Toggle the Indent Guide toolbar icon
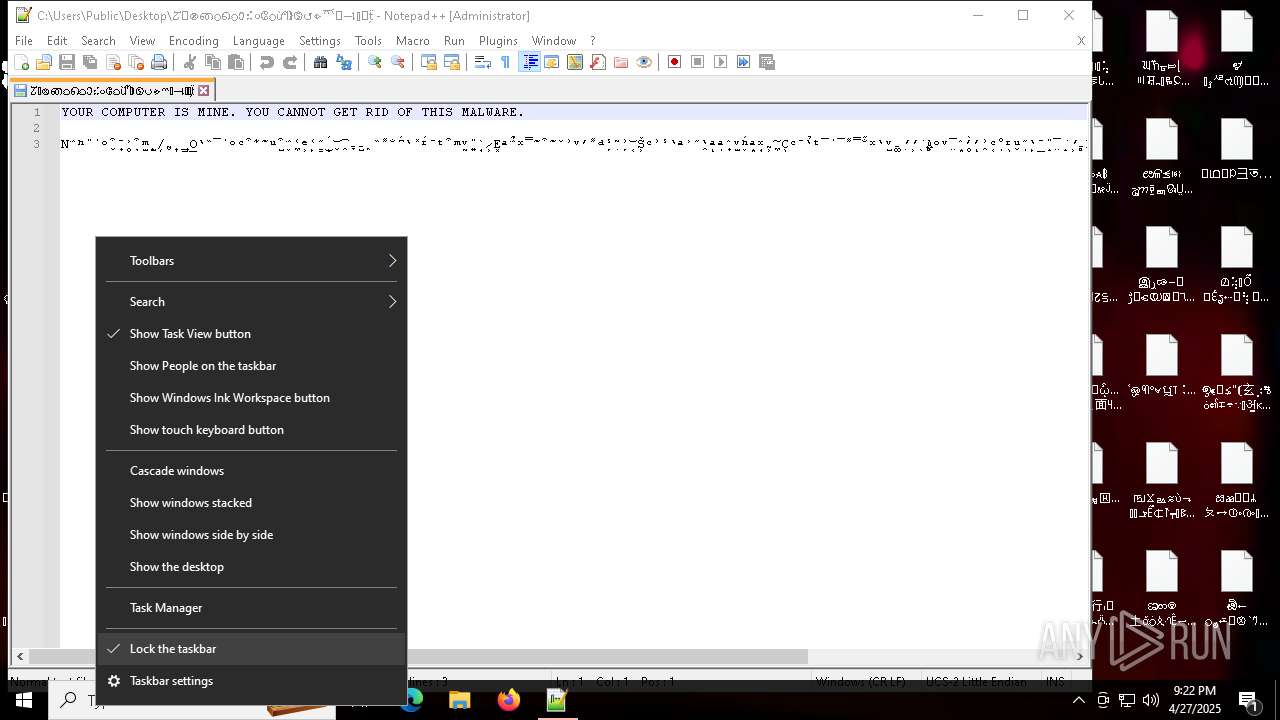This screenshot has width=1280, height=720. click(530, 62)
